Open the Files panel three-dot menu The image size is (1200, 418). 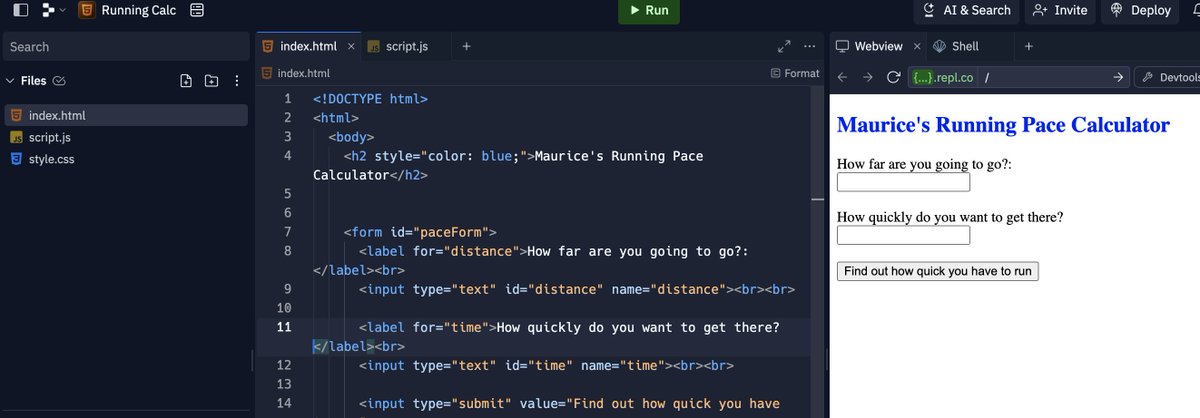point(237,81)
